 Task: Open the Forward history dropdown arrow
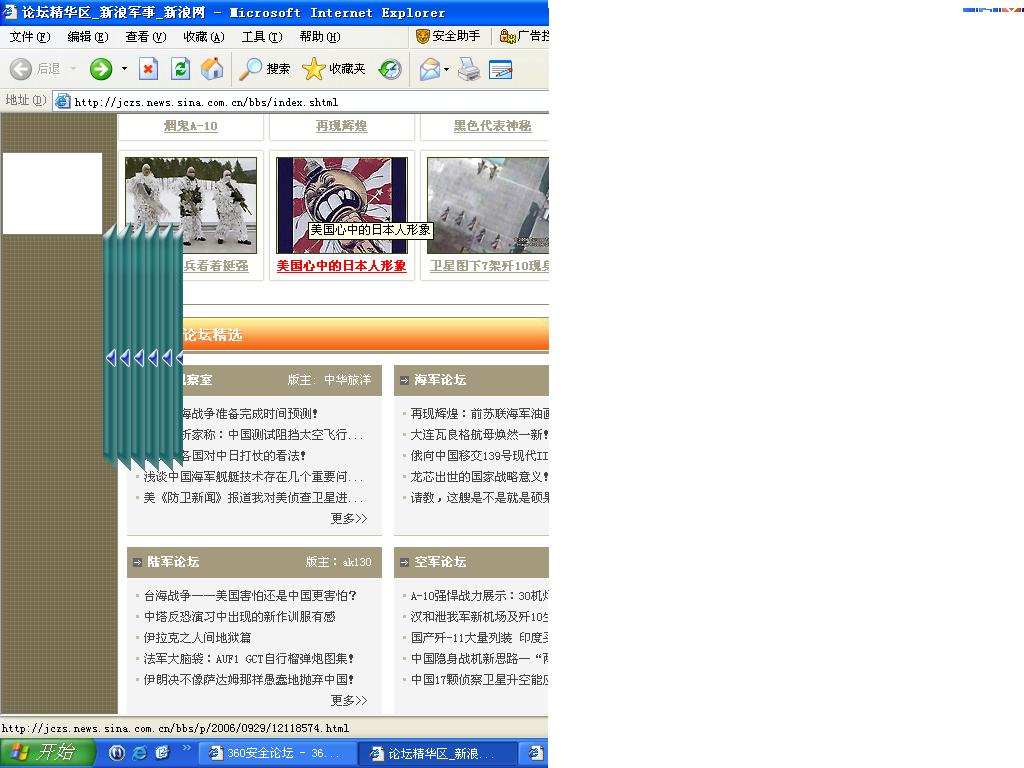tap(124, 69)
